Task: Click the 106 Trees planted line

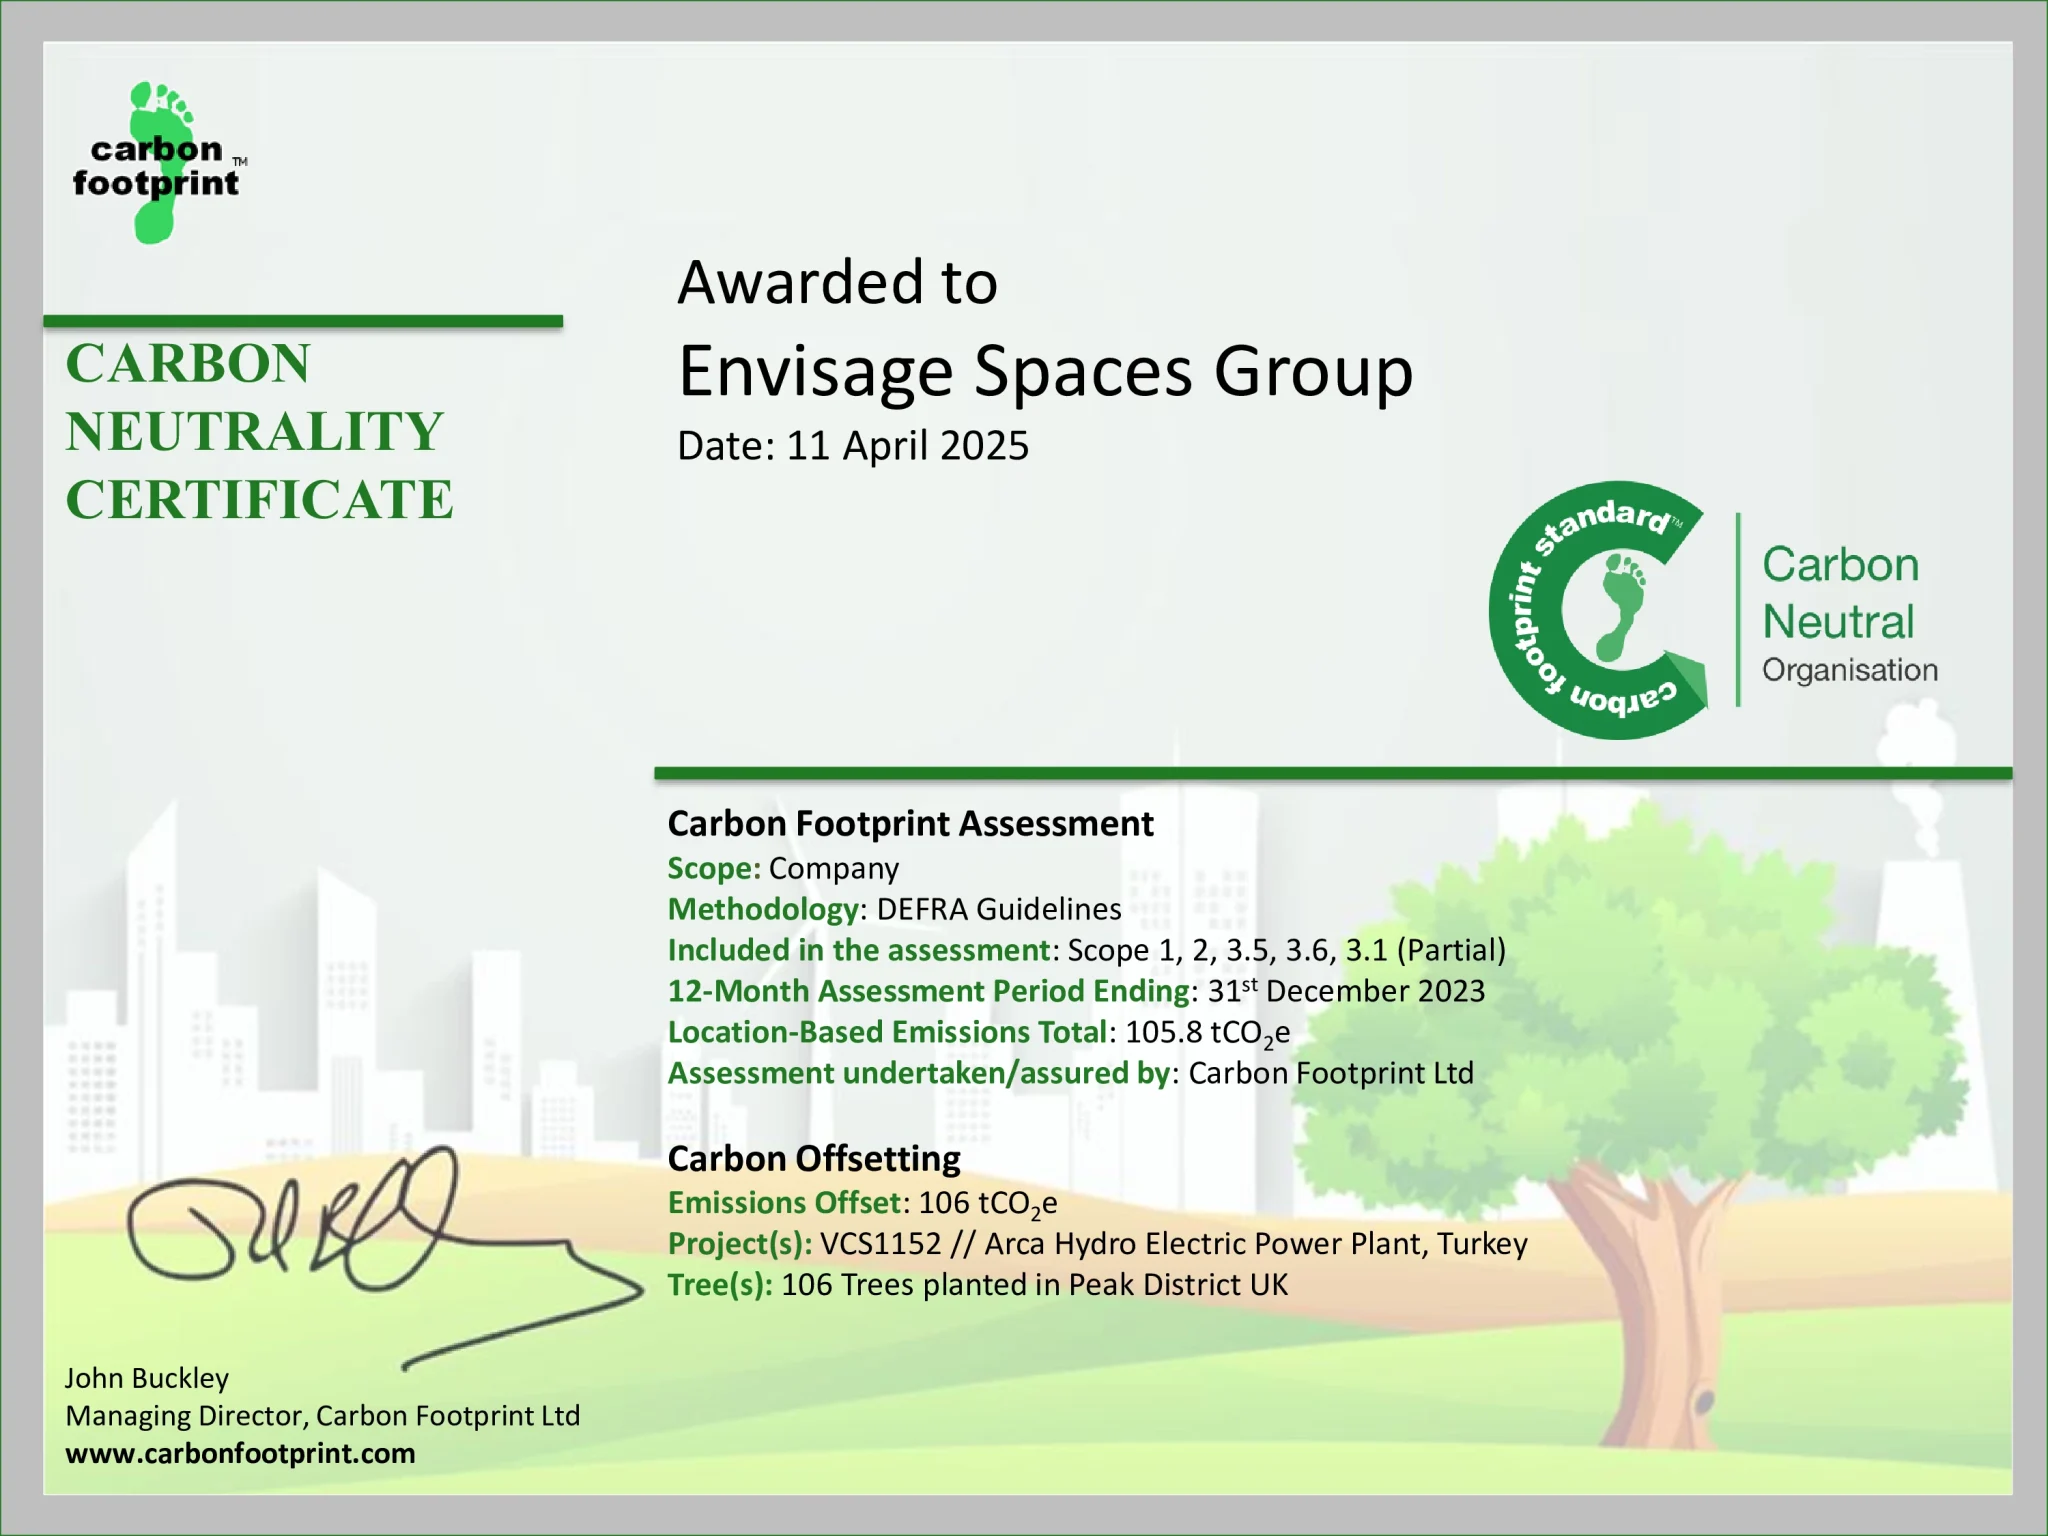Action: [x=977, y=1284]
